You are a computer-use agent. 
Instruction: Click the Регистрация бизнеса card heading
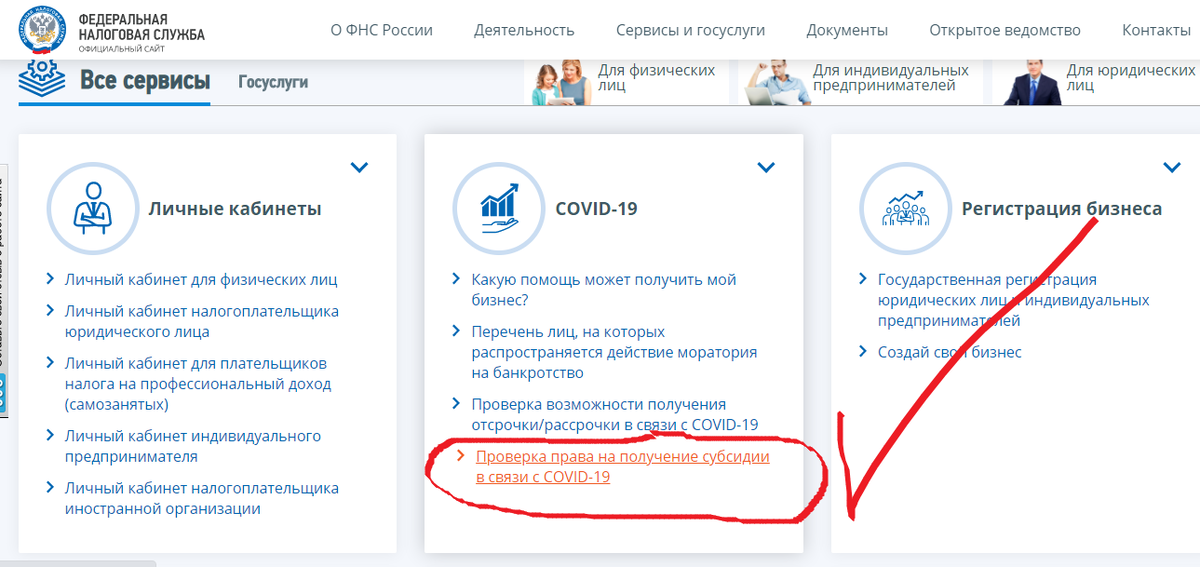tap(1062, 209)
